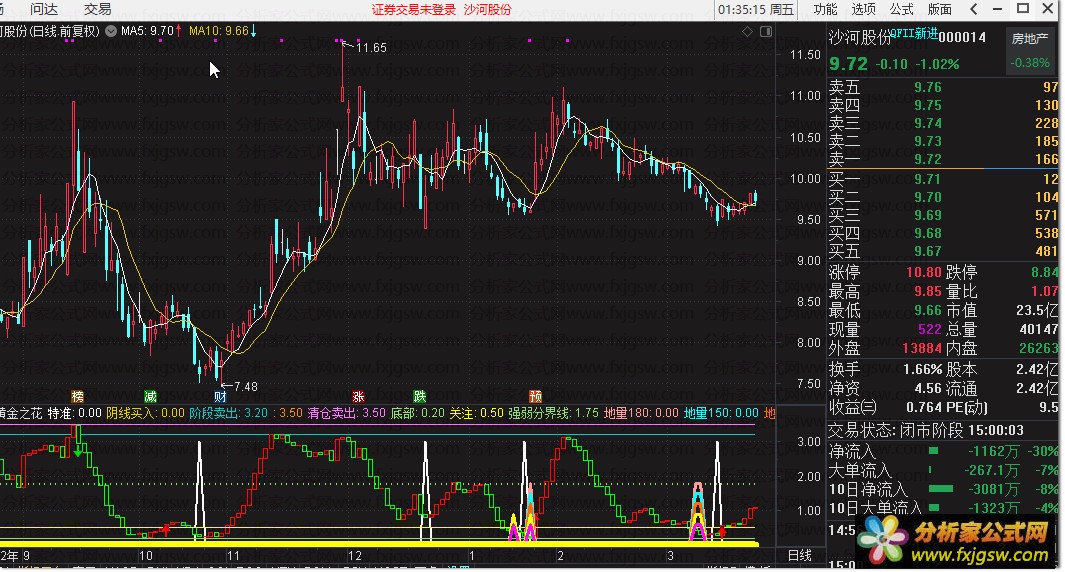Click the 强弱分界线 1.75 indicator label
Viewport: 1065px width, 572px height.
(x=554, y=413)
